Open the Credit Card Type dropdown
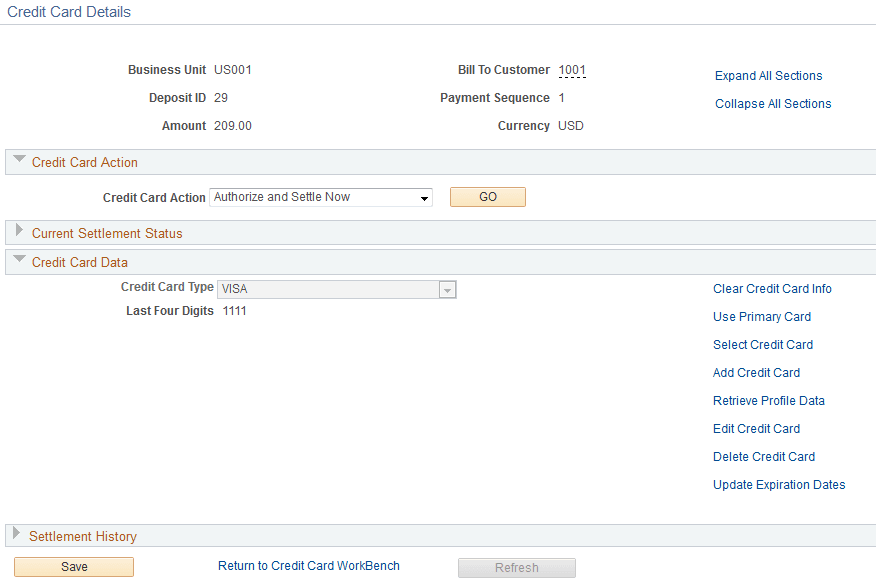 click(x=447, y=289)
